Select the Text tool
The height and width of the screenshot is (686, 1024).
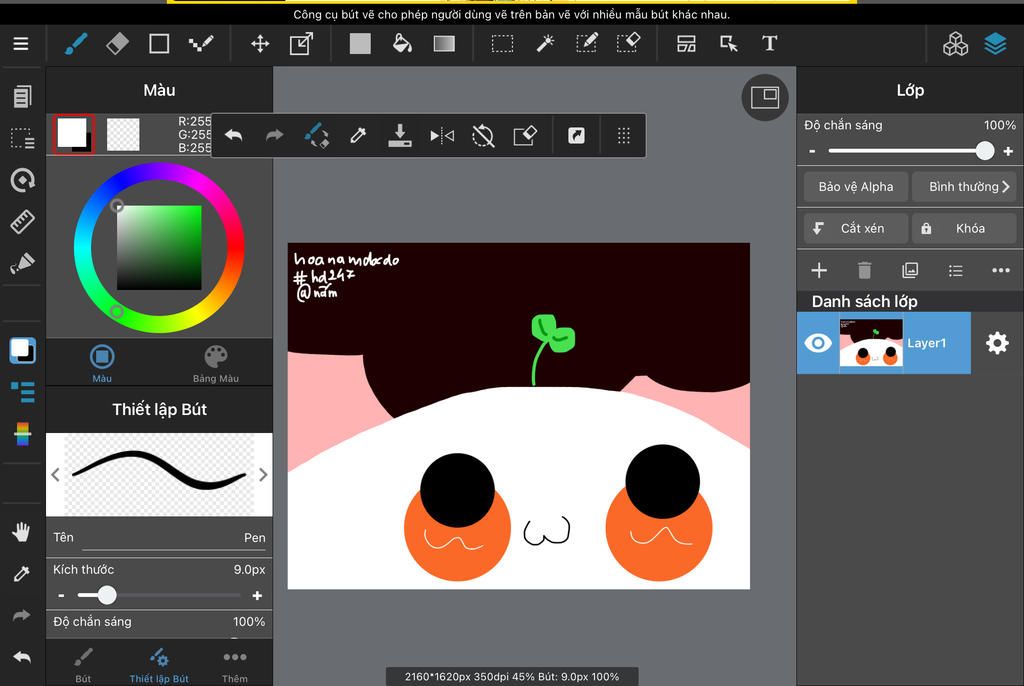[770, 44]
